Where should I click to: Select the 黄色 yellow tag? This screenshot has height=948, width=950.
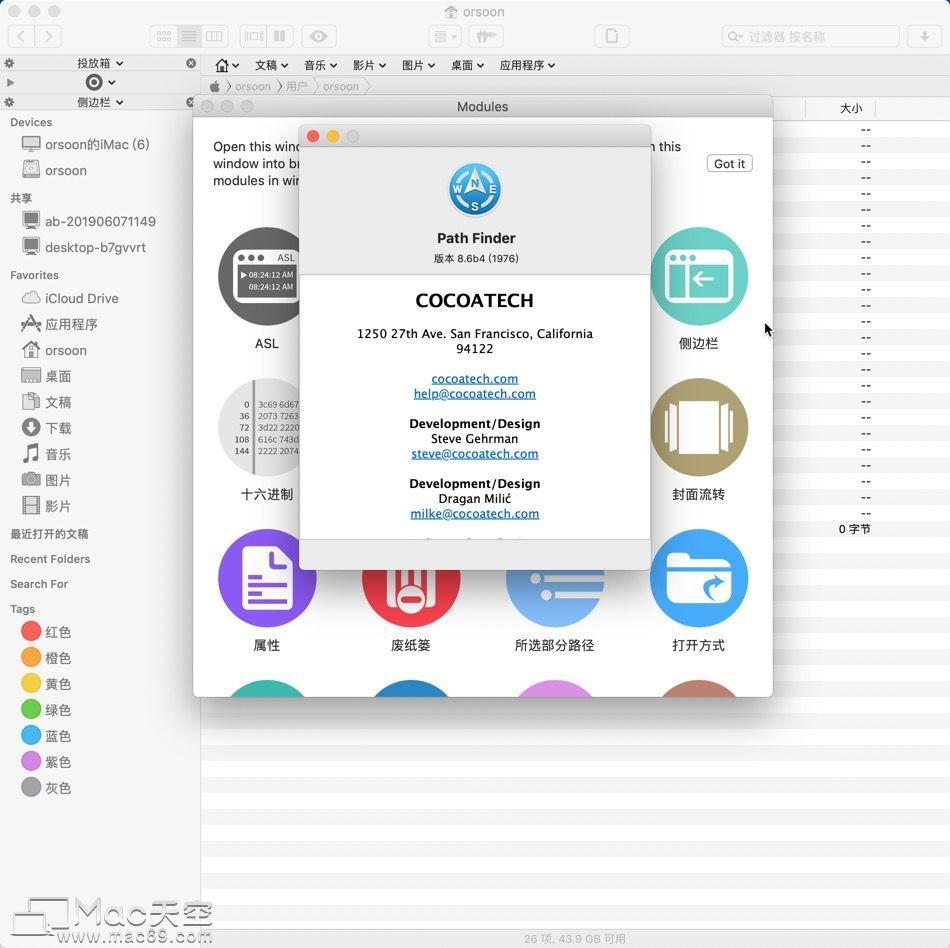[47, 684]
